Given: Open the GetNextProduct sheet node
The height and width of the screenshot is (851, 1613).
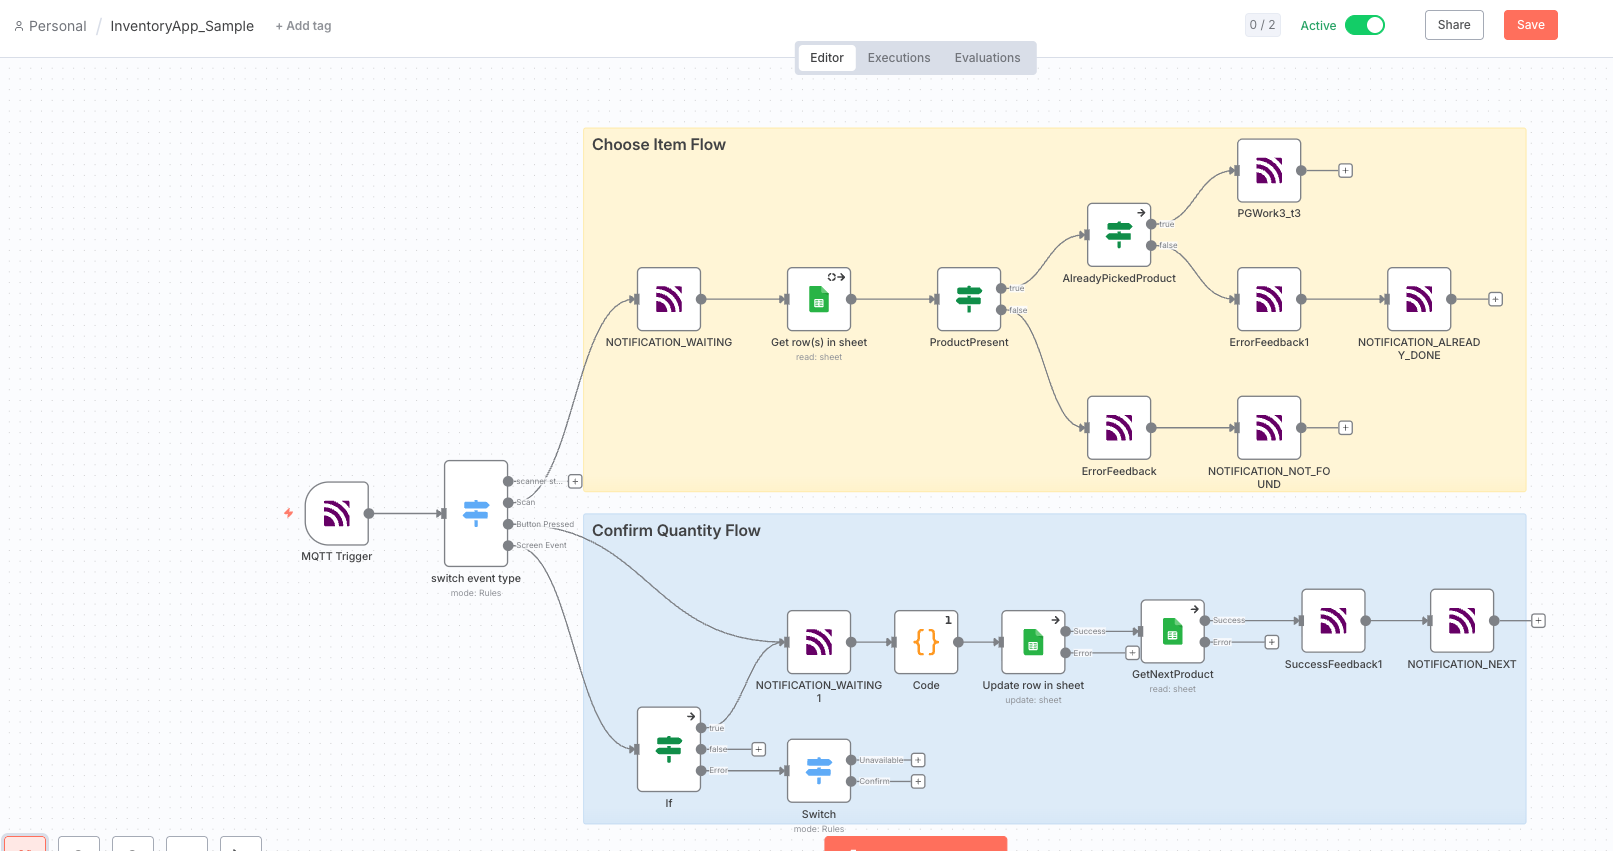Looking at the screenshot, I should pos(1172,631).
